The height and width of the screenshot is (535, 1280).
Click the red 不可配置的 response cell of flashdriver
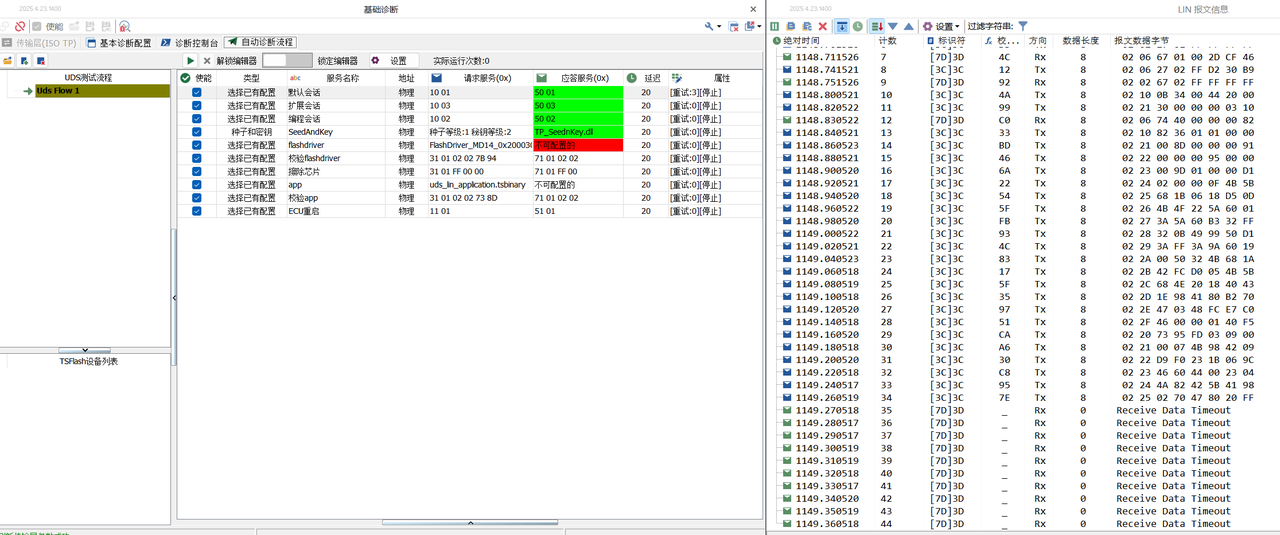coord(578,145)
